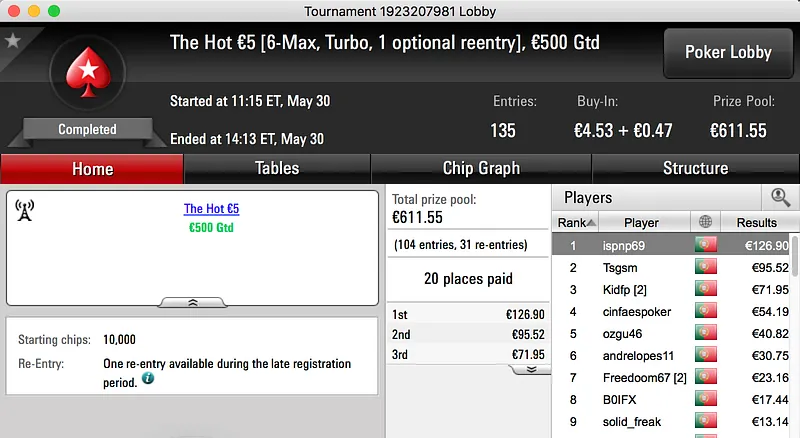Viewport: 800px width, 438px height.
Task: Switch to the Tables tab
Action: point(277,168)
